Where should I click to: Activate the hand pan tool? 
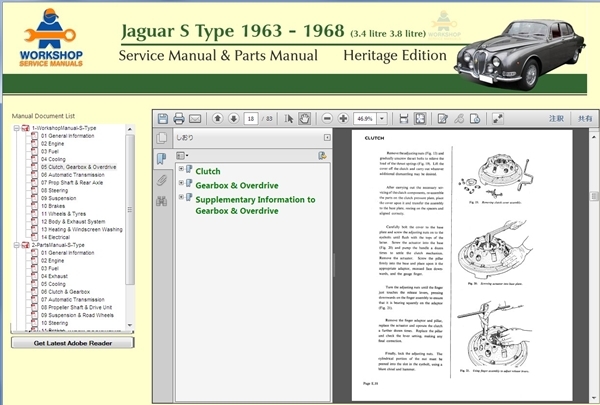pos(305,119)
